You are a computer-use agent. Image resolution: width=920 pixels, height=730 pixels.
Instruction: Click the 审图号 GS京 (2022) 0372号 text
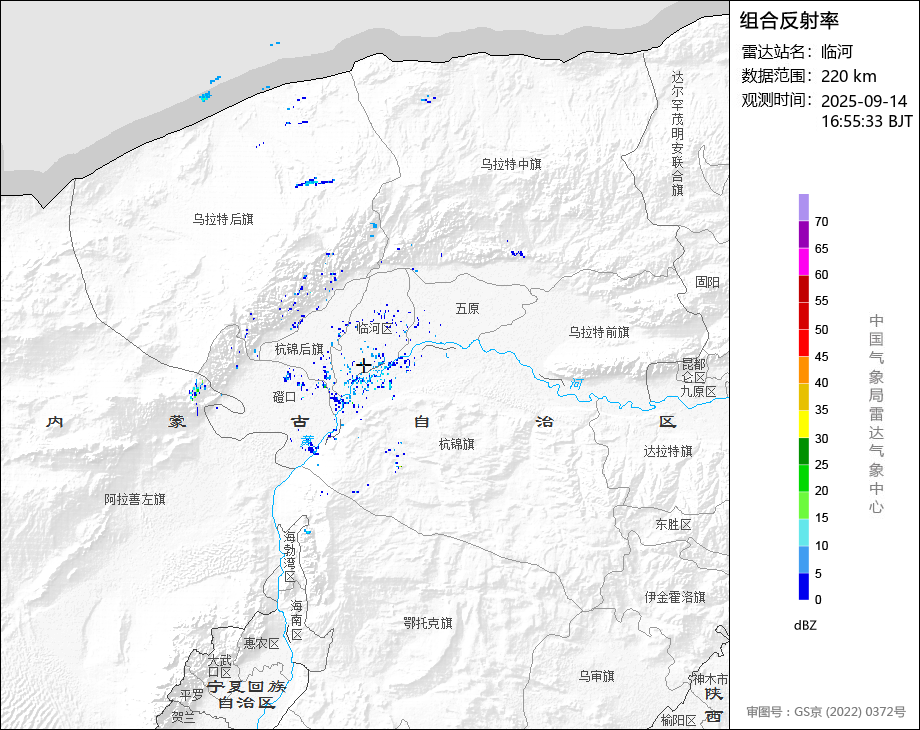click(x=826, y=712)
